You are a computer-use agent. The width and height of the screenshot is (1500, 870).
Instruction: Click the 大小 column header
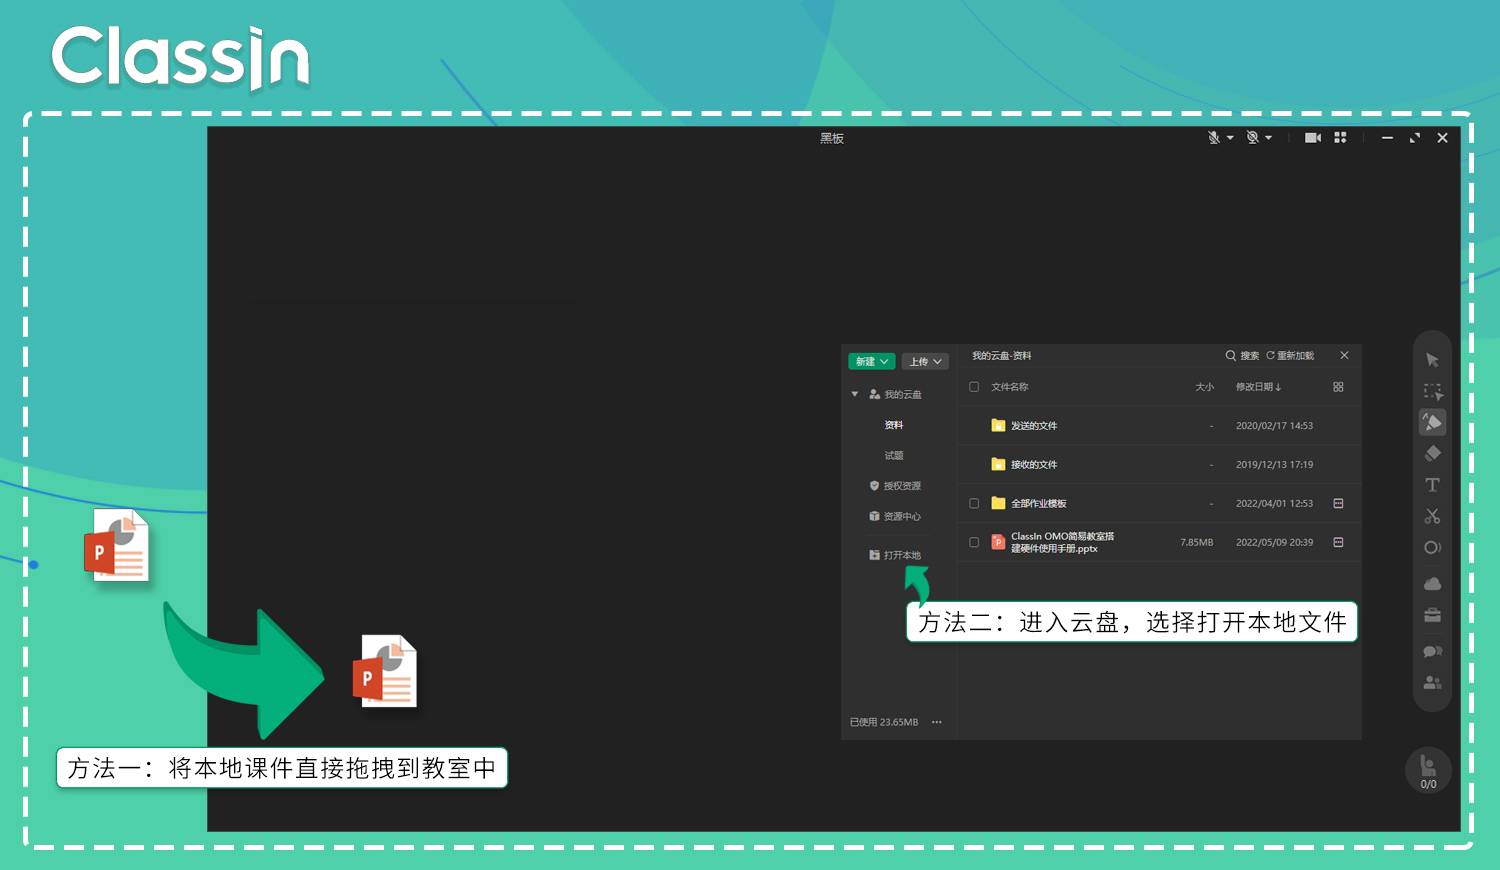1205,387
